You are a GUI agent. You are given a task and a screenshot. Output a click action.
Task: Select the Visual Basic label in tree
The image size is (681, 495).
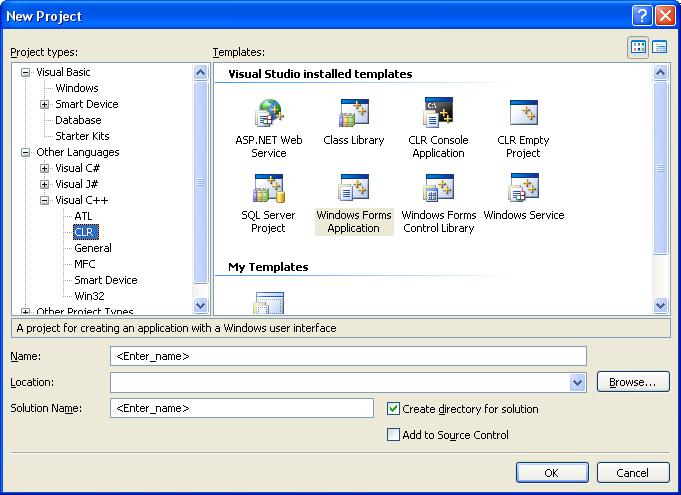[63, 72]
